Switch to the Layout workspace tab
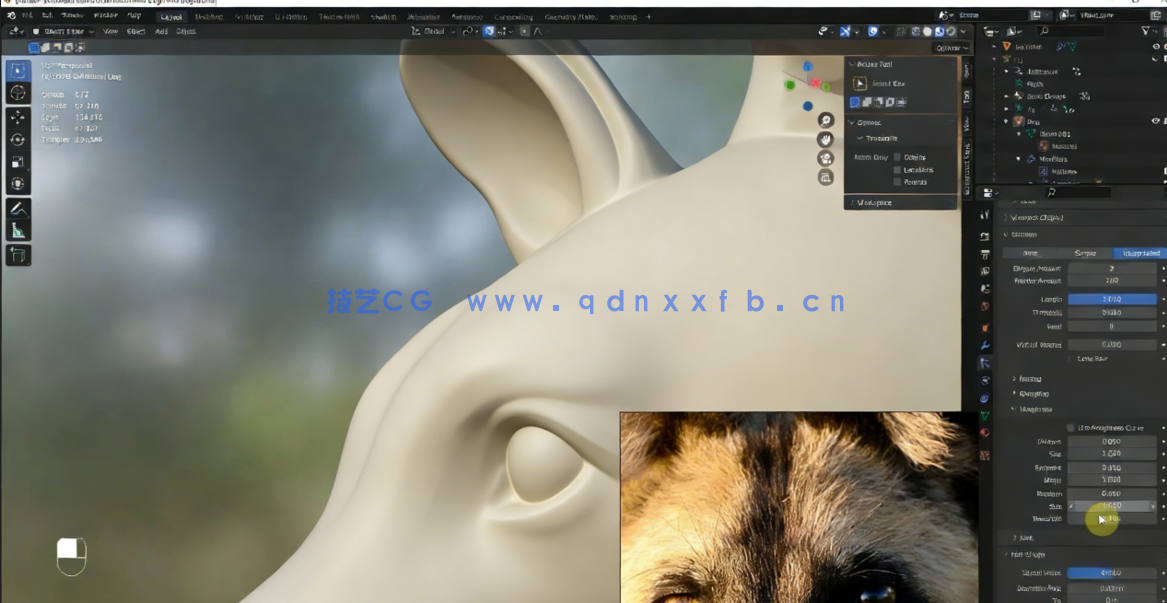Viewport: 1167px width, 603px height. click(x=170, y=15)
